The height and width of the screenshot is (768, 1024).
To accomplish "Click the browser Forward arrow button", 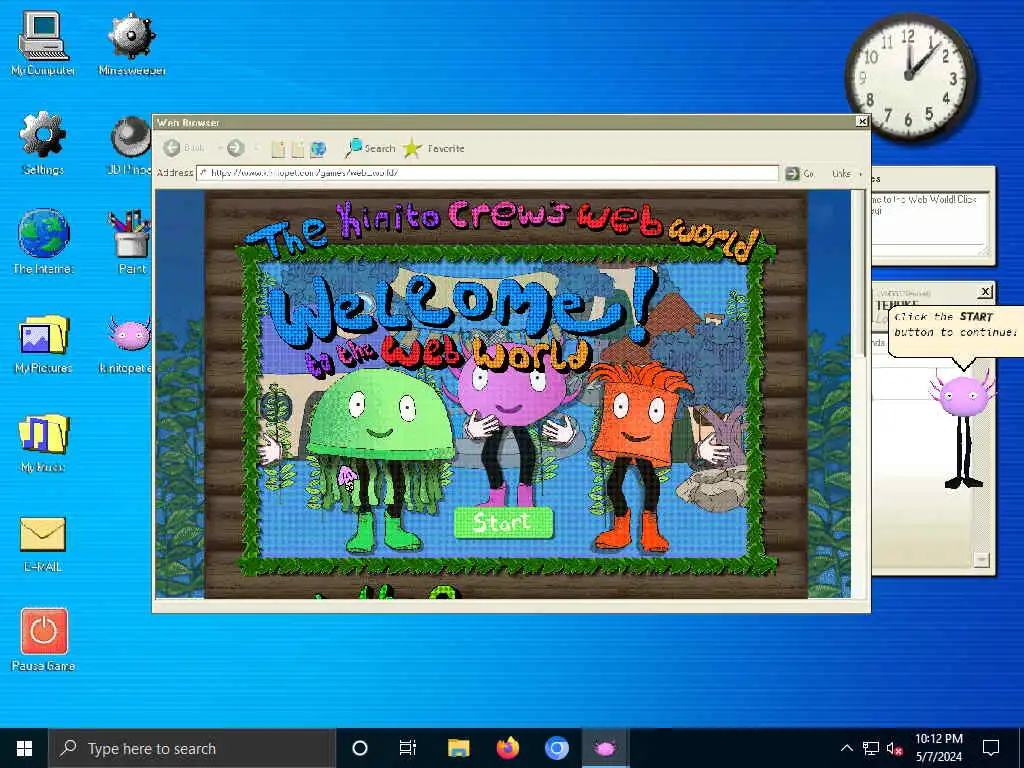I will pos(235,148).
